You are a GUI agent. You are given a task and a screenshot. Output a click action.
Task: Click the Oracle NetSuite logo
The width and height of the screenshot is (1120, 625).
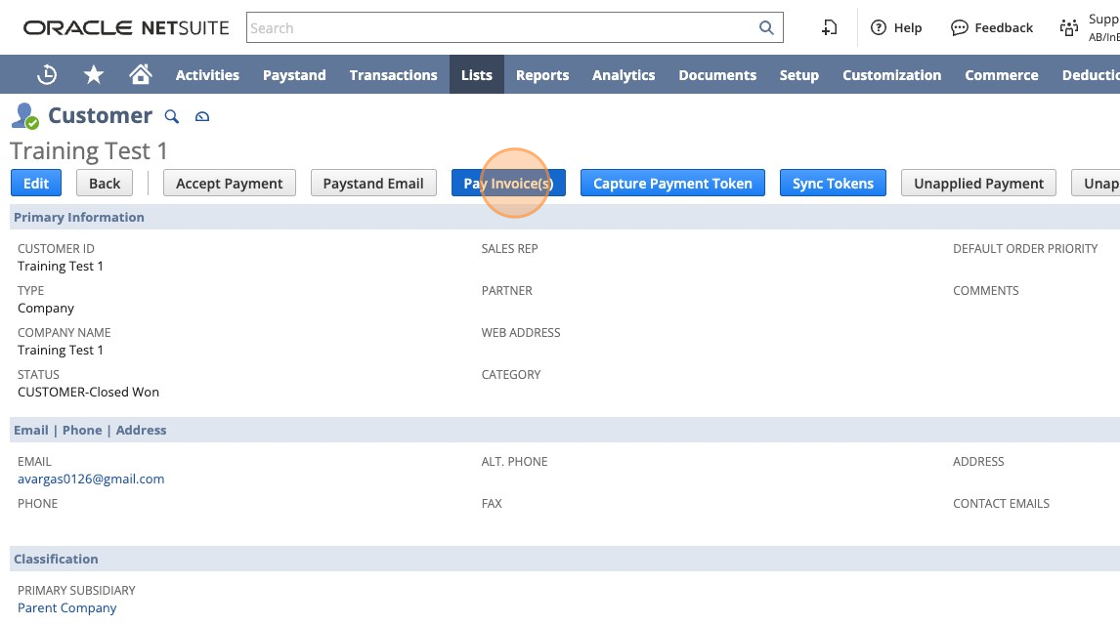126,28
